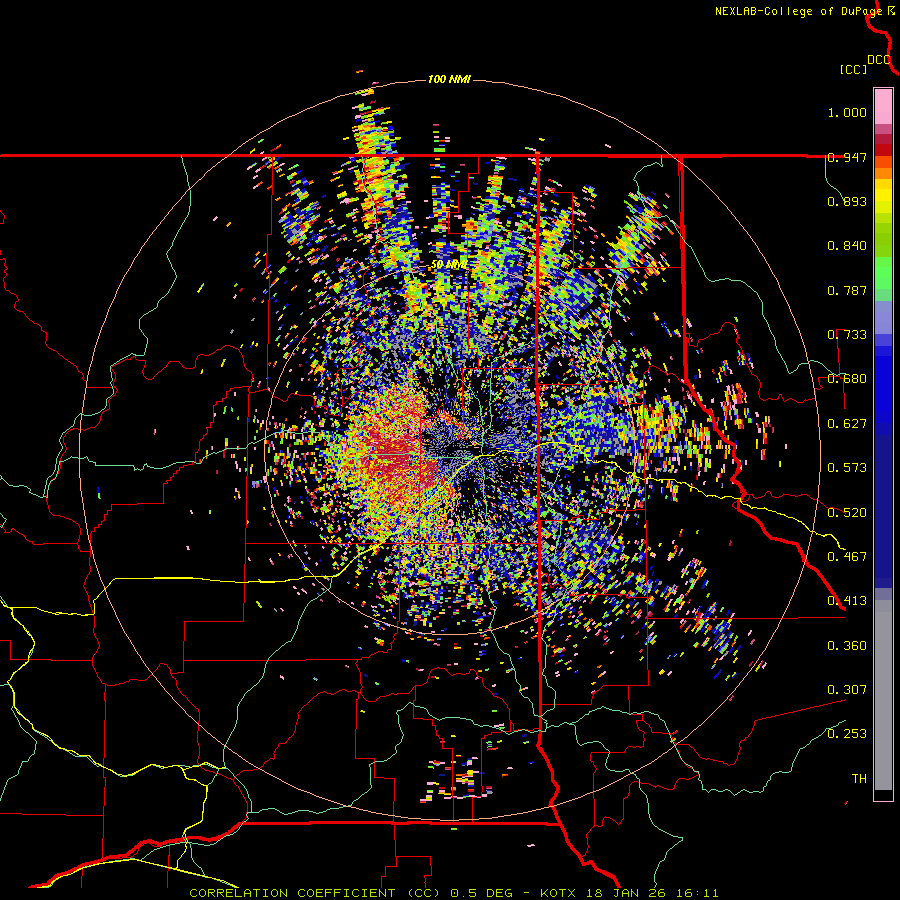This screenshot has width=900, height=900.
Task: Select the 0.467 scale label
Action: (x=847, y=557)
